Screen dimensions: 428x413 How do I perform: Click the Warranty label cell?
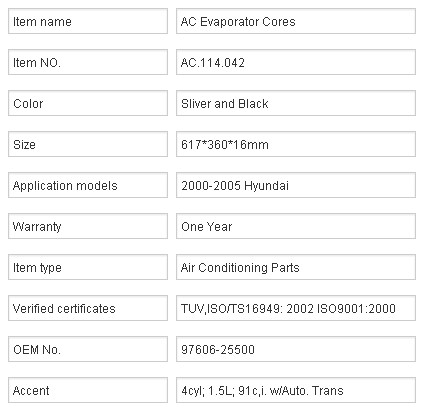click(88, 226)
